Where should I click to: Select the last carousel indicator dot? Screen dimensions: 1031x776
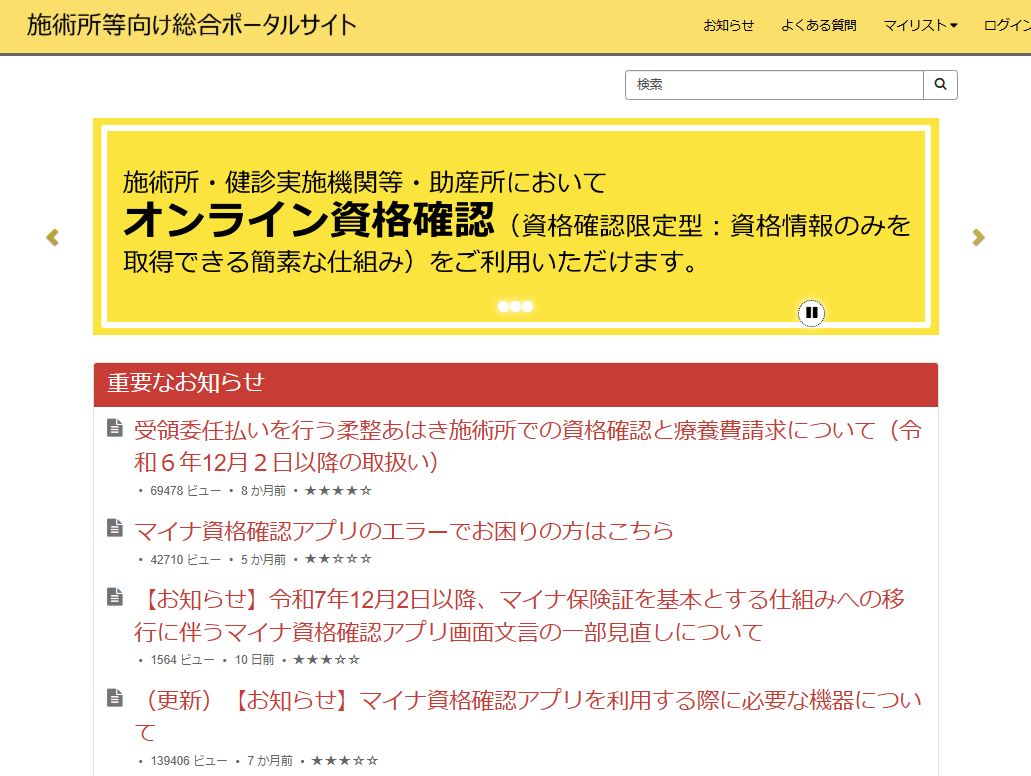click(x=528, y=307)
